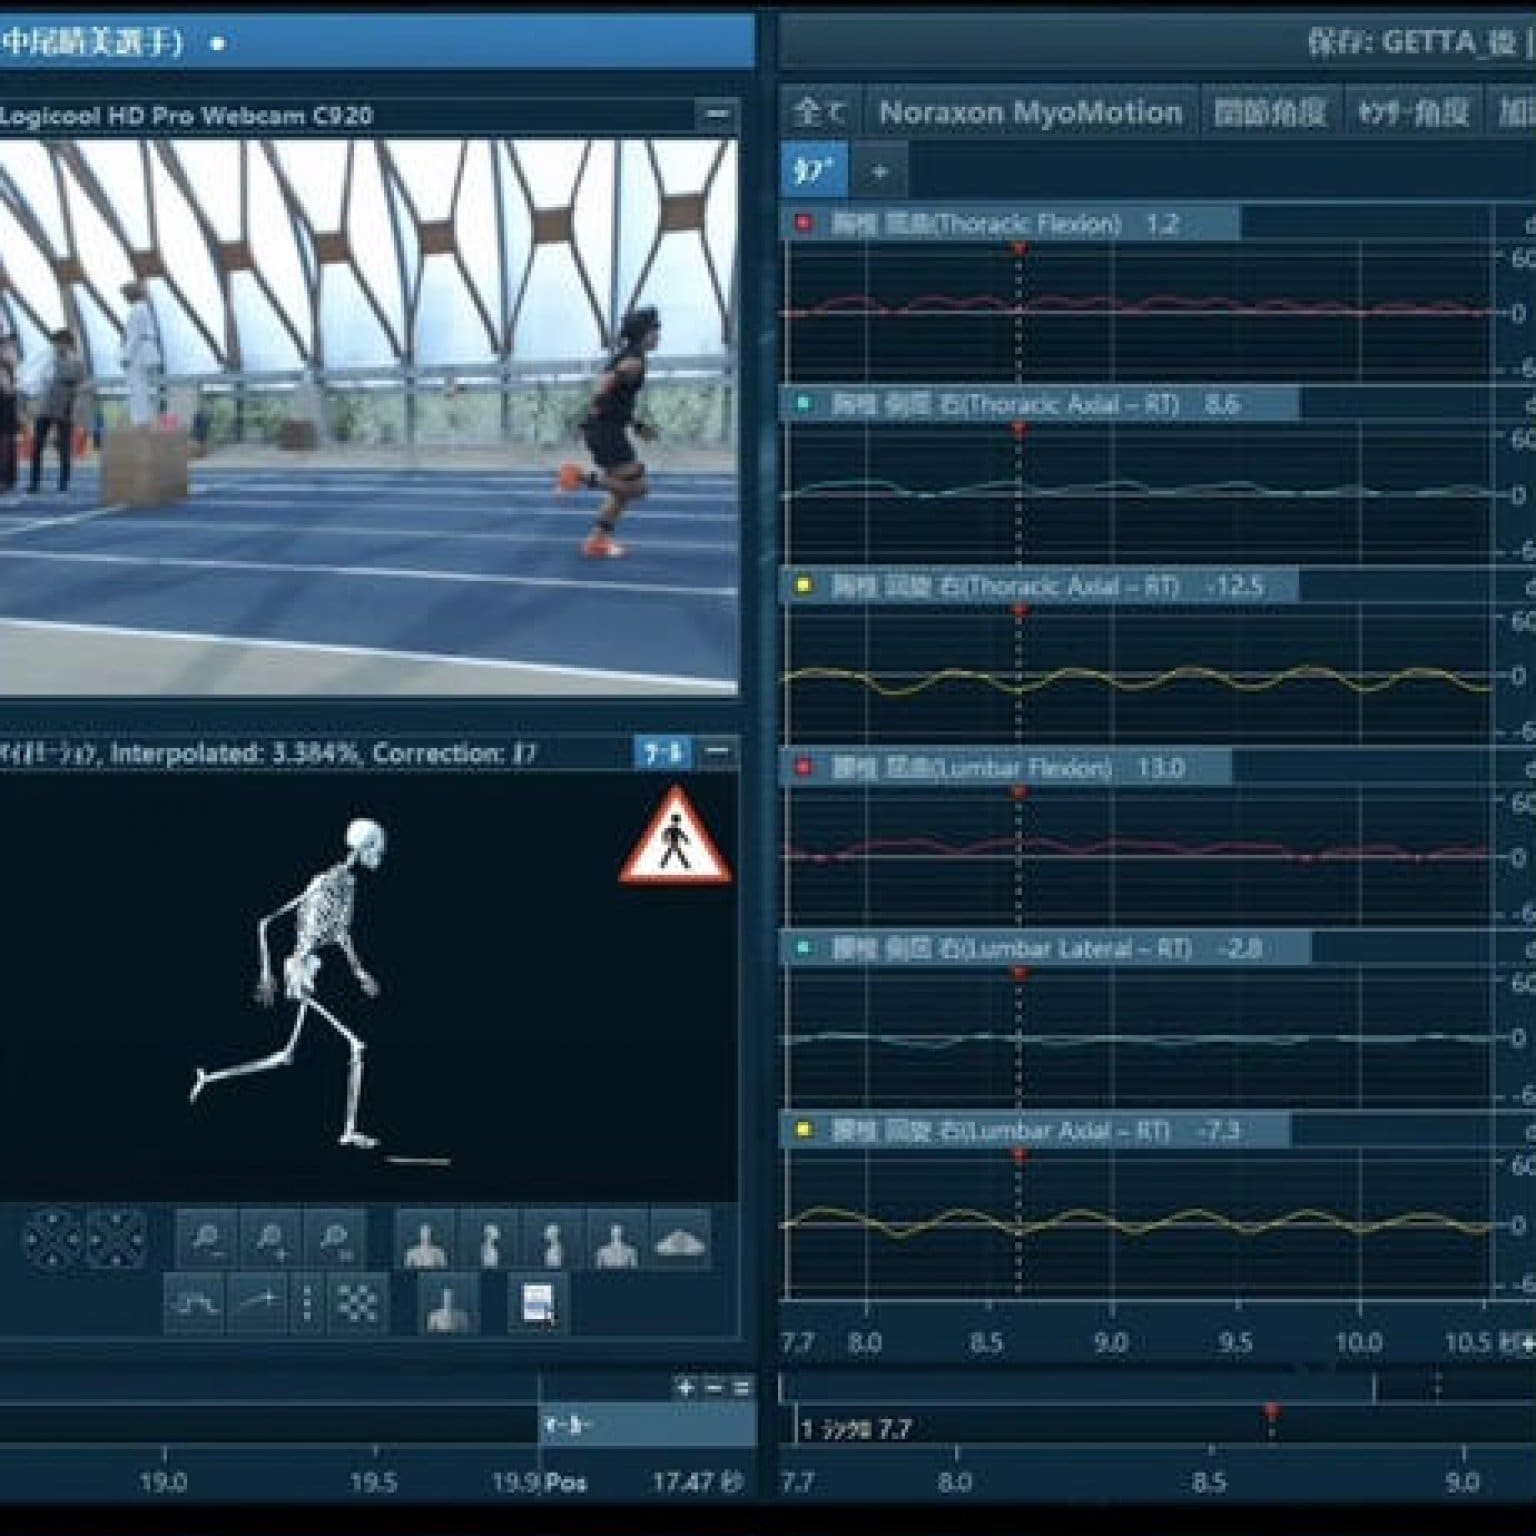The image size is (1536, 1536).
Task: Toggle the yellow Lumbar Axial channel marker
Action: [x=802, y=1130]
